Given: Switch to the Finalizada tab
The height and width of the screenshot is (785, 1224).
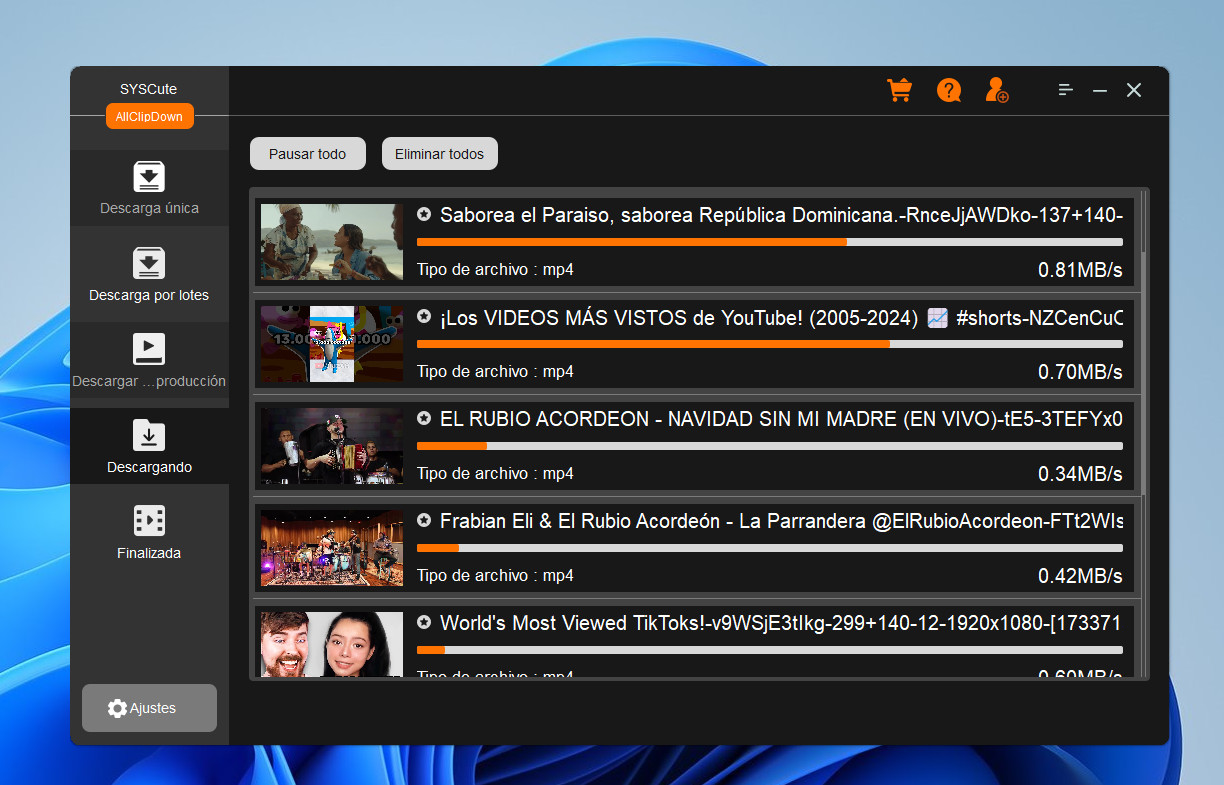Looking at the screenshot, I should 149,531.
